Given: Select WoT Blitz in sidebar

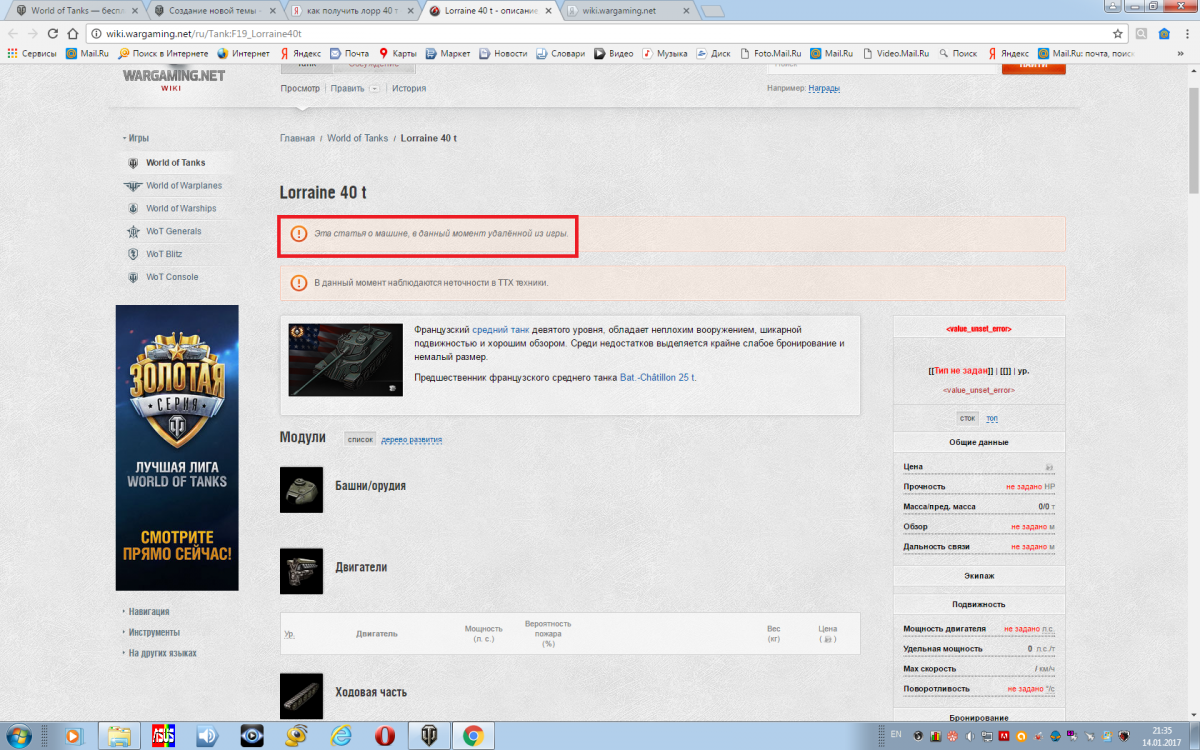Looking at the screenshot, I should [155, 255].
